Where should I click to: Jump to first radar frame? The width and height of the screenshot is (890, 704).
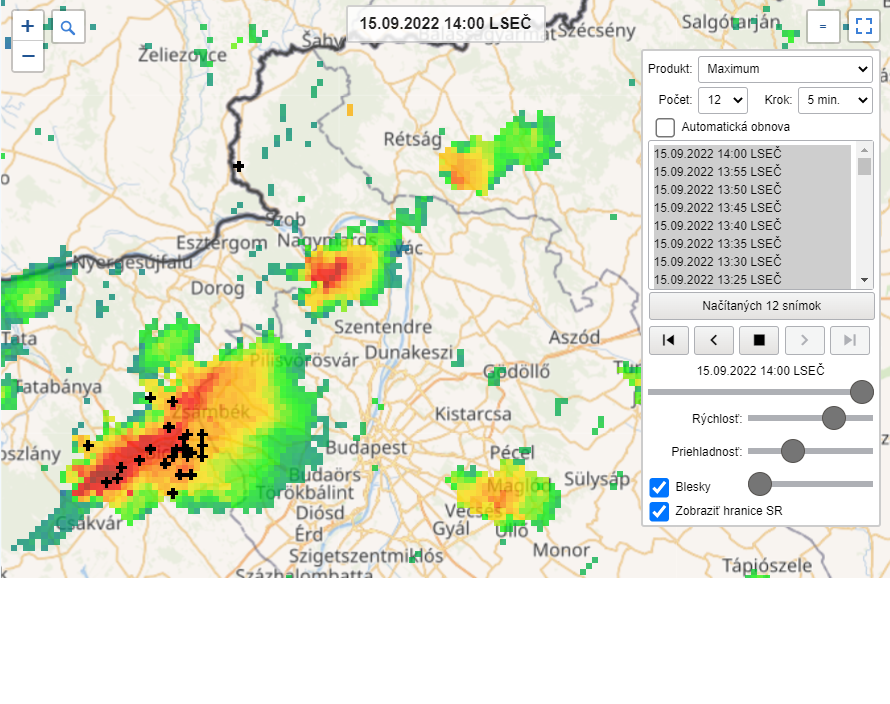(x=669, y=340)
